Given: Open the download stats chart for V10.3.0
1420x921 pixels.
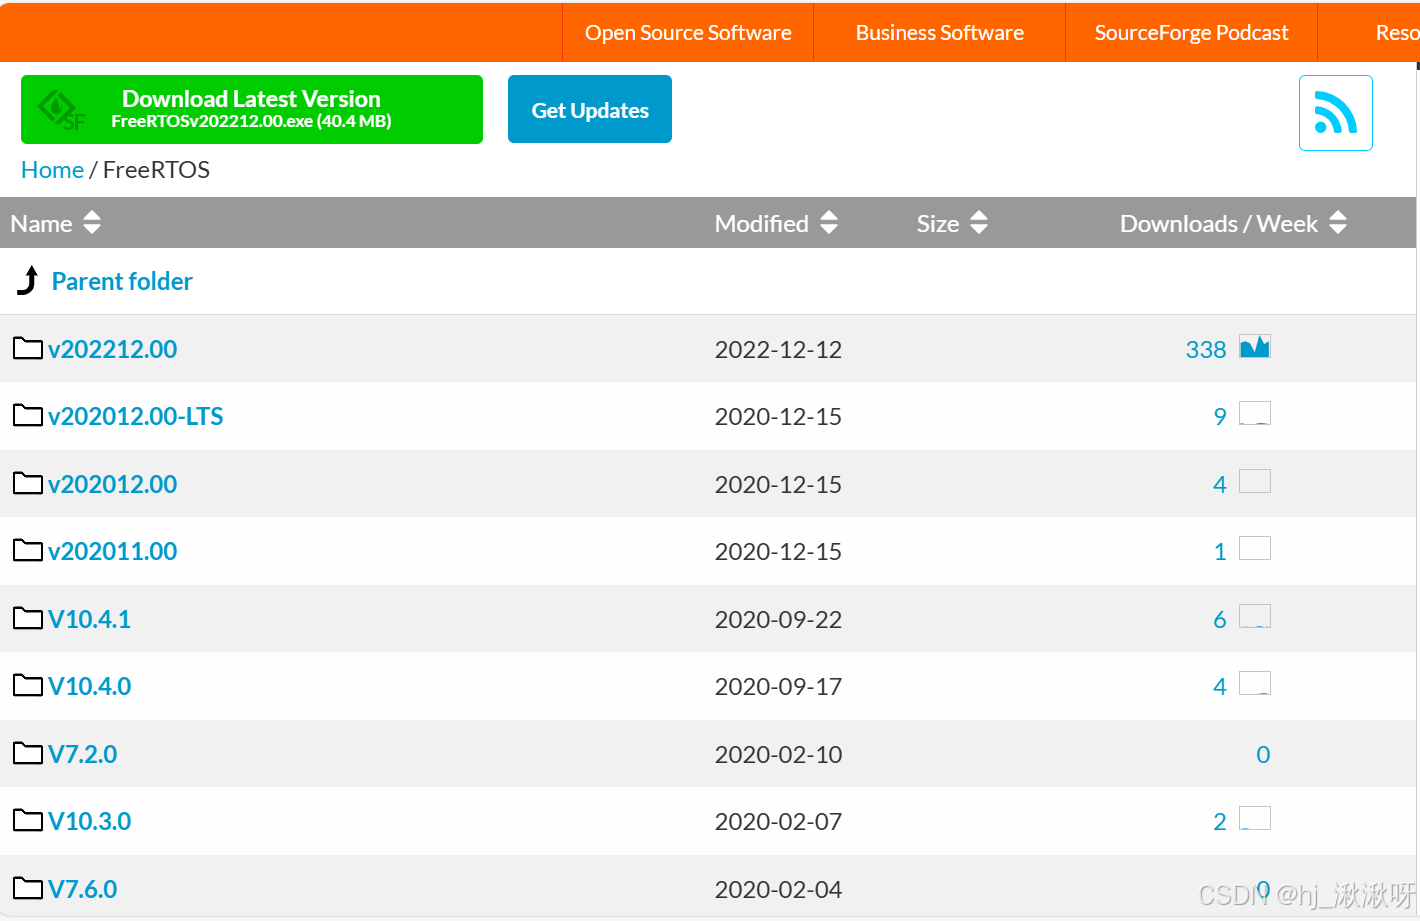Looking at the screenshot, I should pos(1255,818).
